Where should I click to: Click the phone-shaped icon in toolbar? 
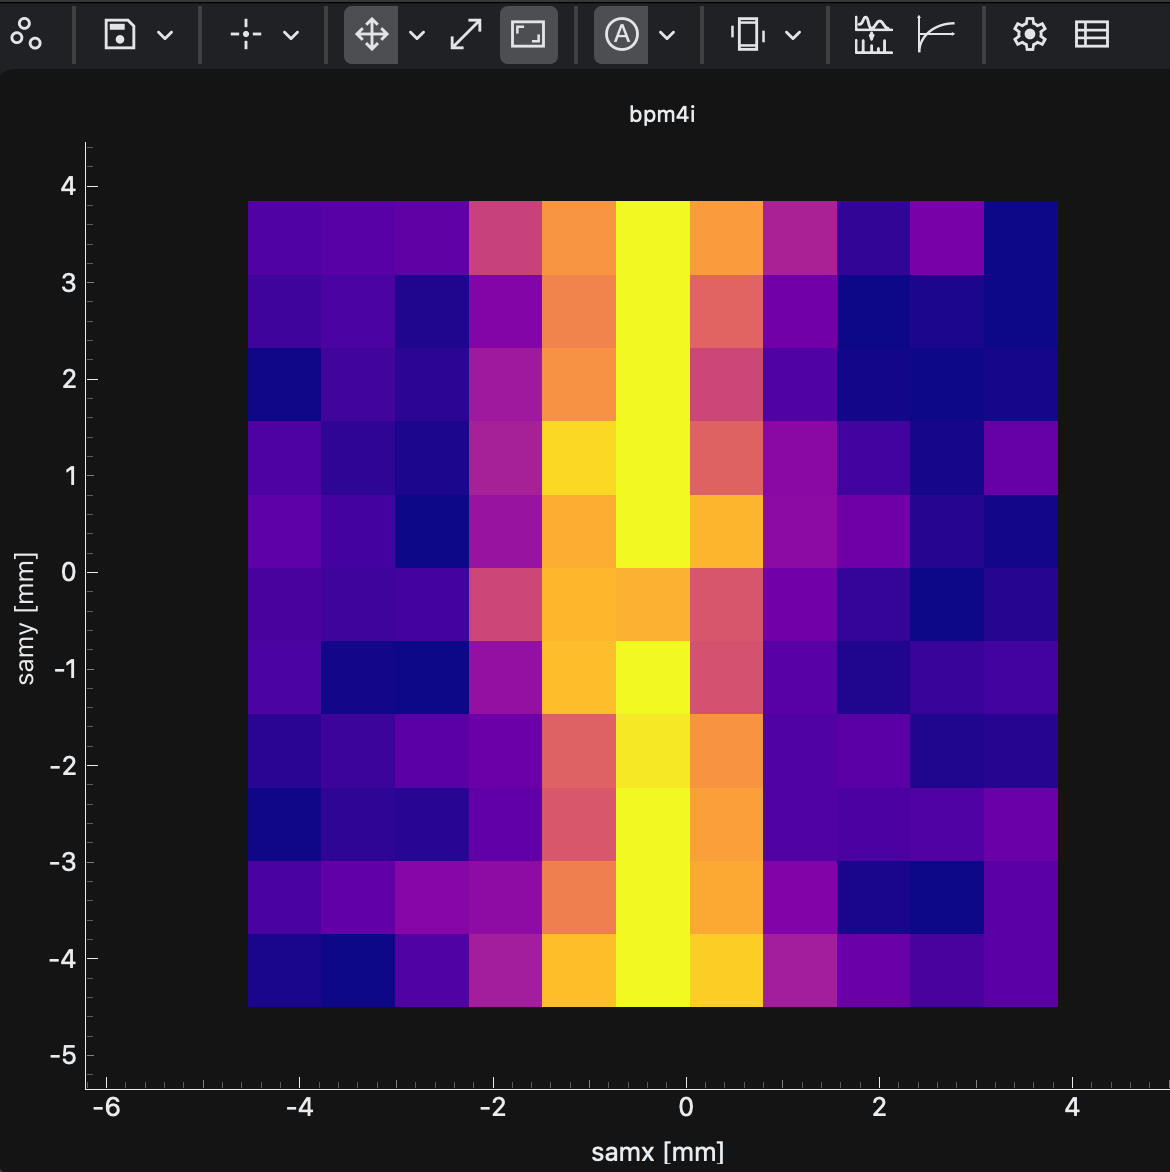(x=747, y=34)
